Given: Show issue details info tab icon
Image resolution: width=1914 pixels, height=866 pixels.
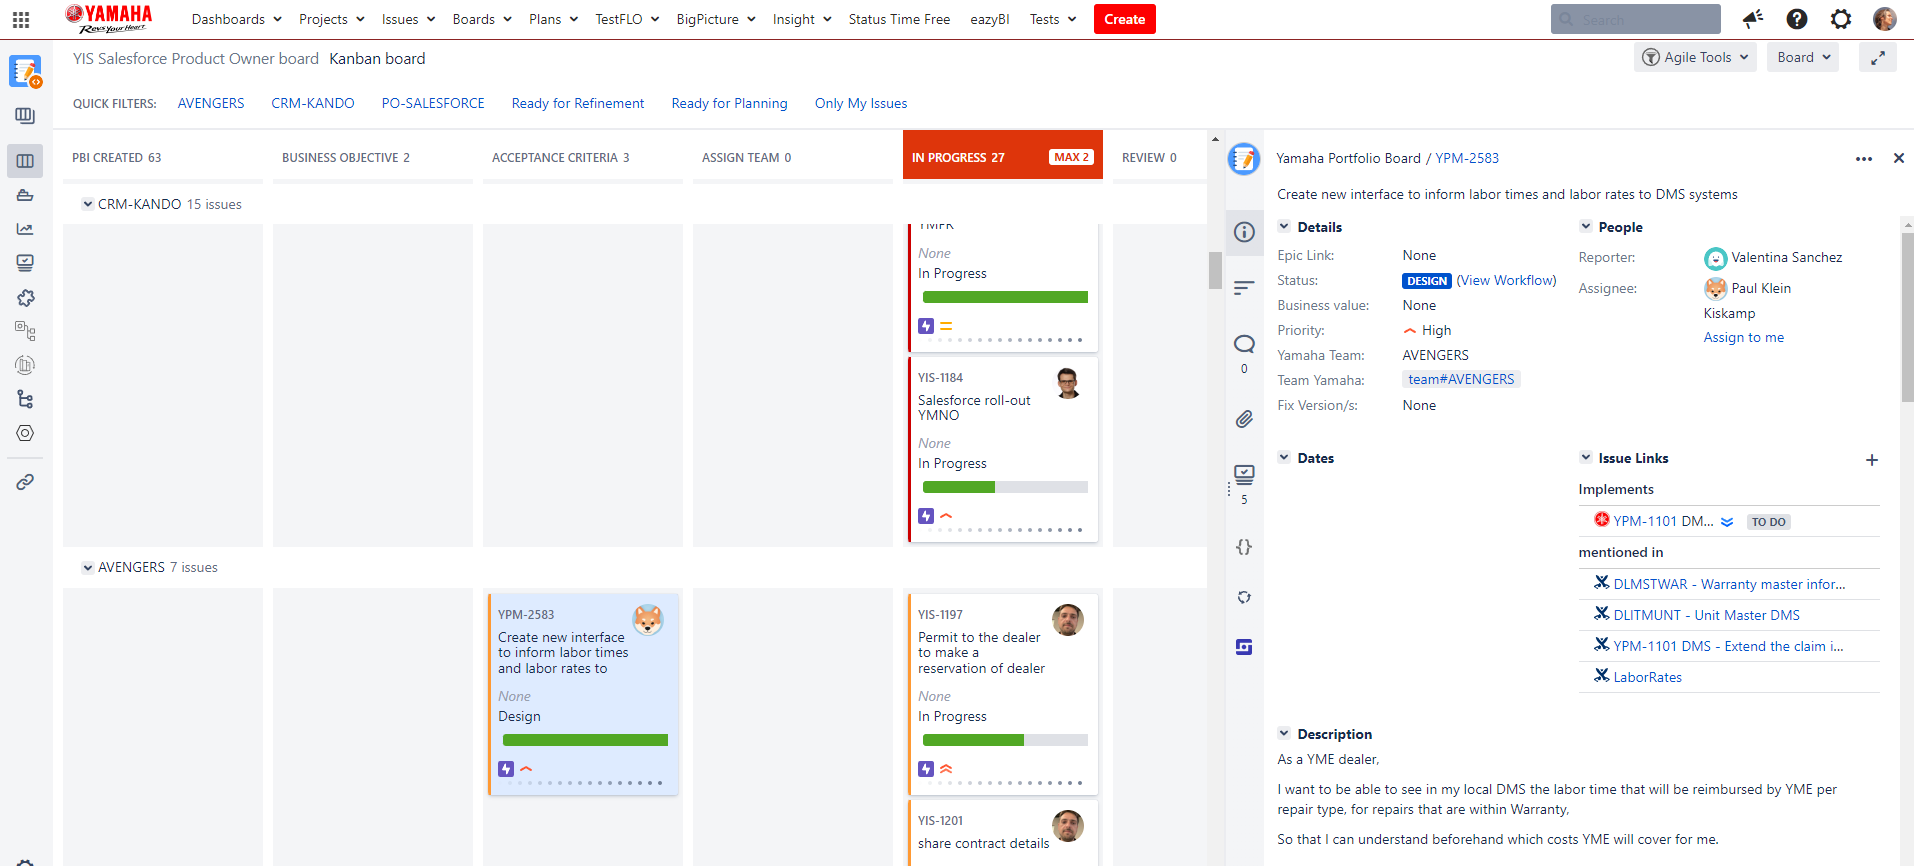Looking at the screenshot, I should 1244,232.
